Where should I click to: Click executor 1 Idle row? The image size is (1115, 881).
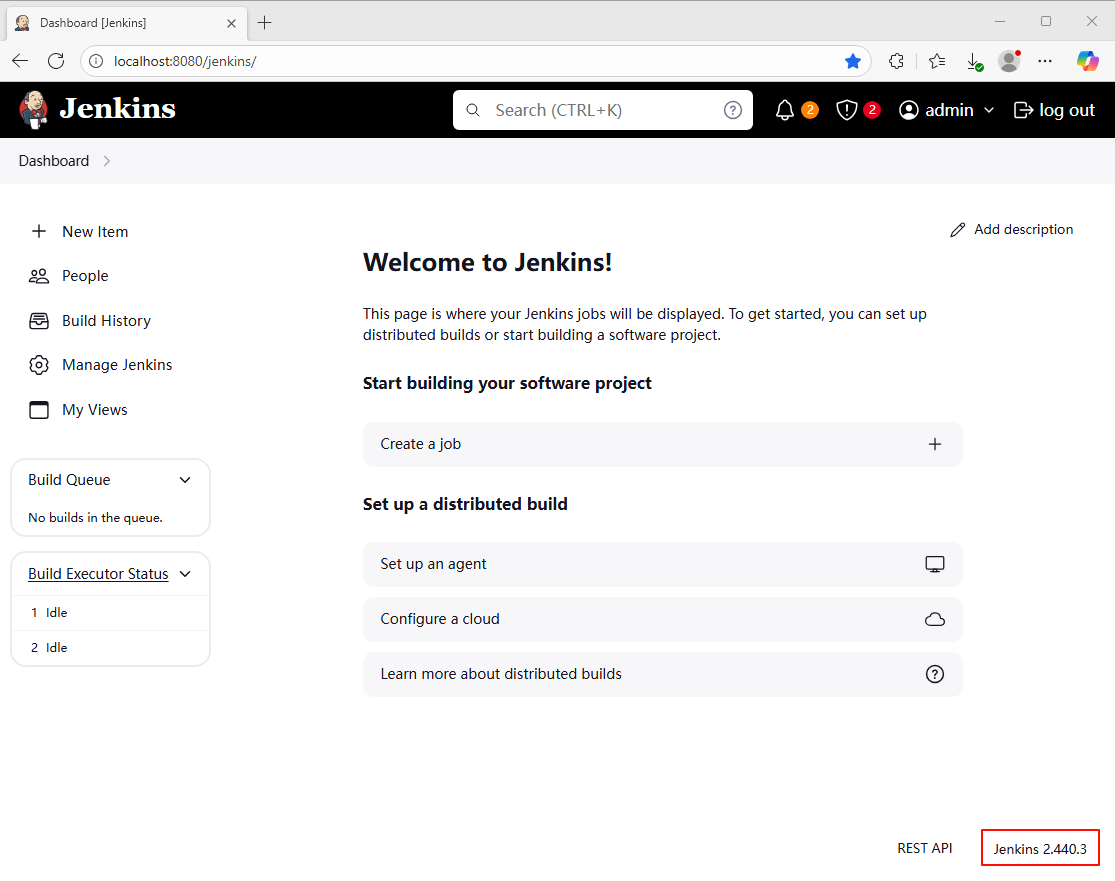coord(111,613)
